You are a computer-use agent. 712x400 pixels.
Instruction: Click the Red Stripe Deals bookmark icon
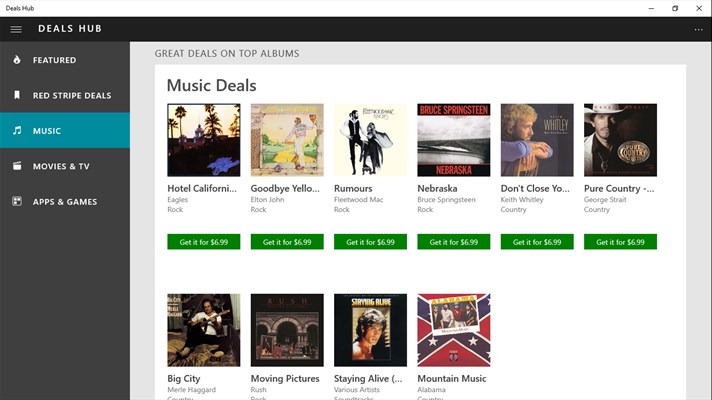(16, 96)
